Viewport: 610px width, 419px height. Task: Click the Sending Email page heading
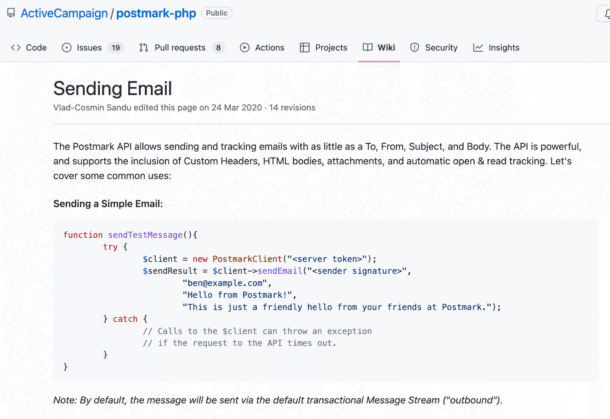[x=112, y=88]
